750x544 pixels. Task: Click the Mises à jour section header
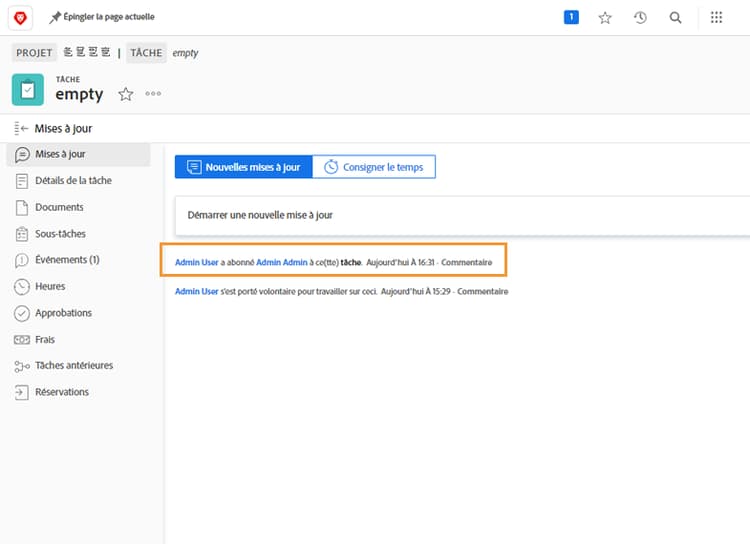(x=63, y=128)
